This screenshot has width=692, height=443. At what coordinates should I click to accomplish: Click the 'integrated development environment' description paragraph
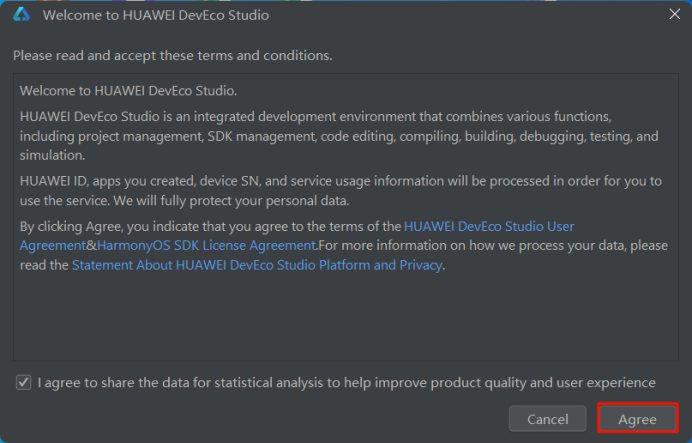click(x=339, y=136)
